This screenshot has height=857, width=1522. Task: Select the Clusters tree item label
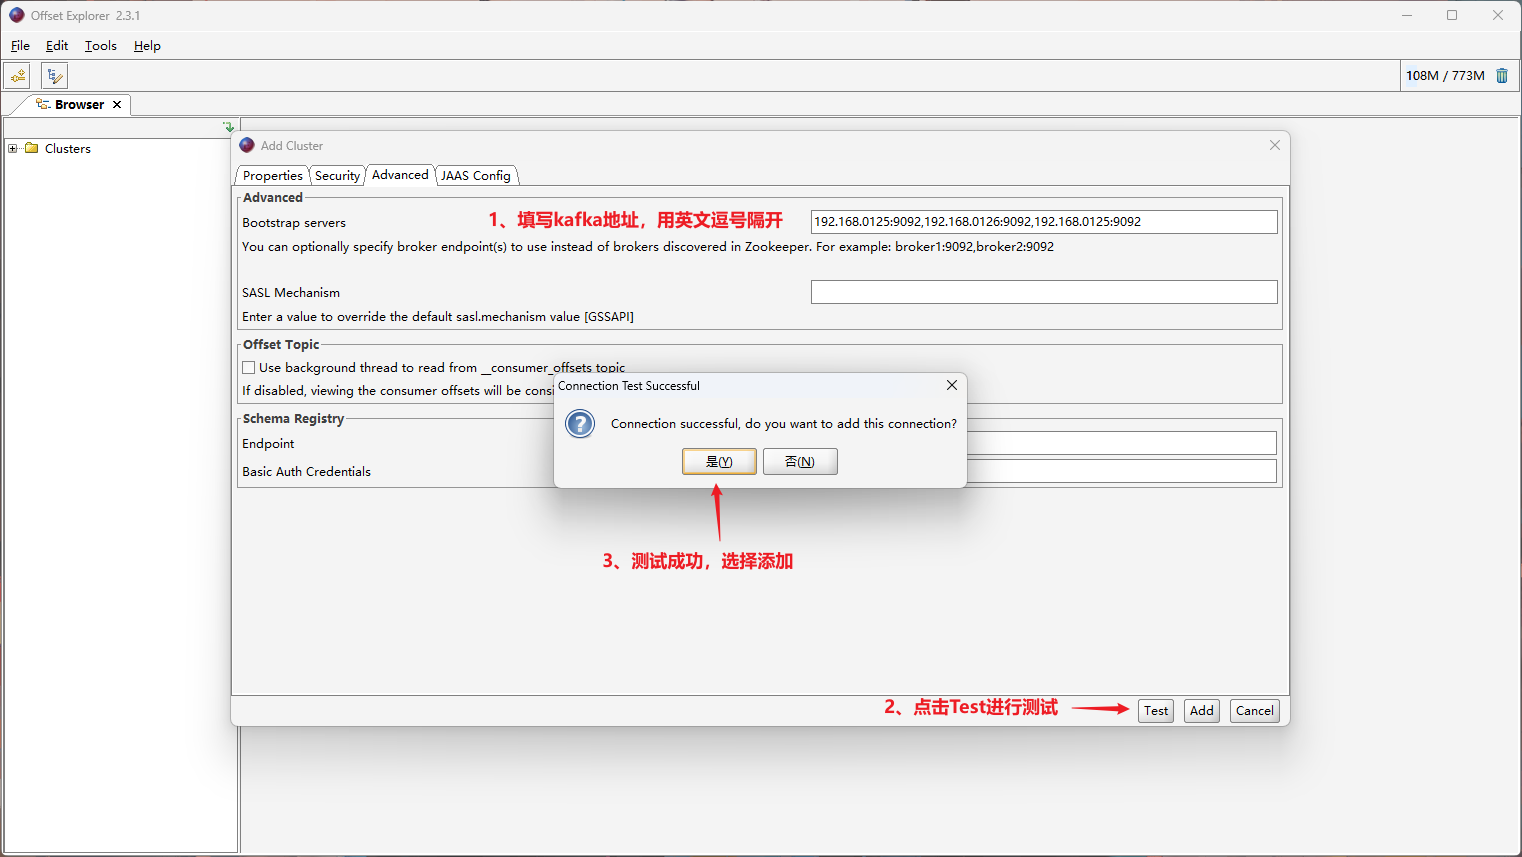(68, 148)
